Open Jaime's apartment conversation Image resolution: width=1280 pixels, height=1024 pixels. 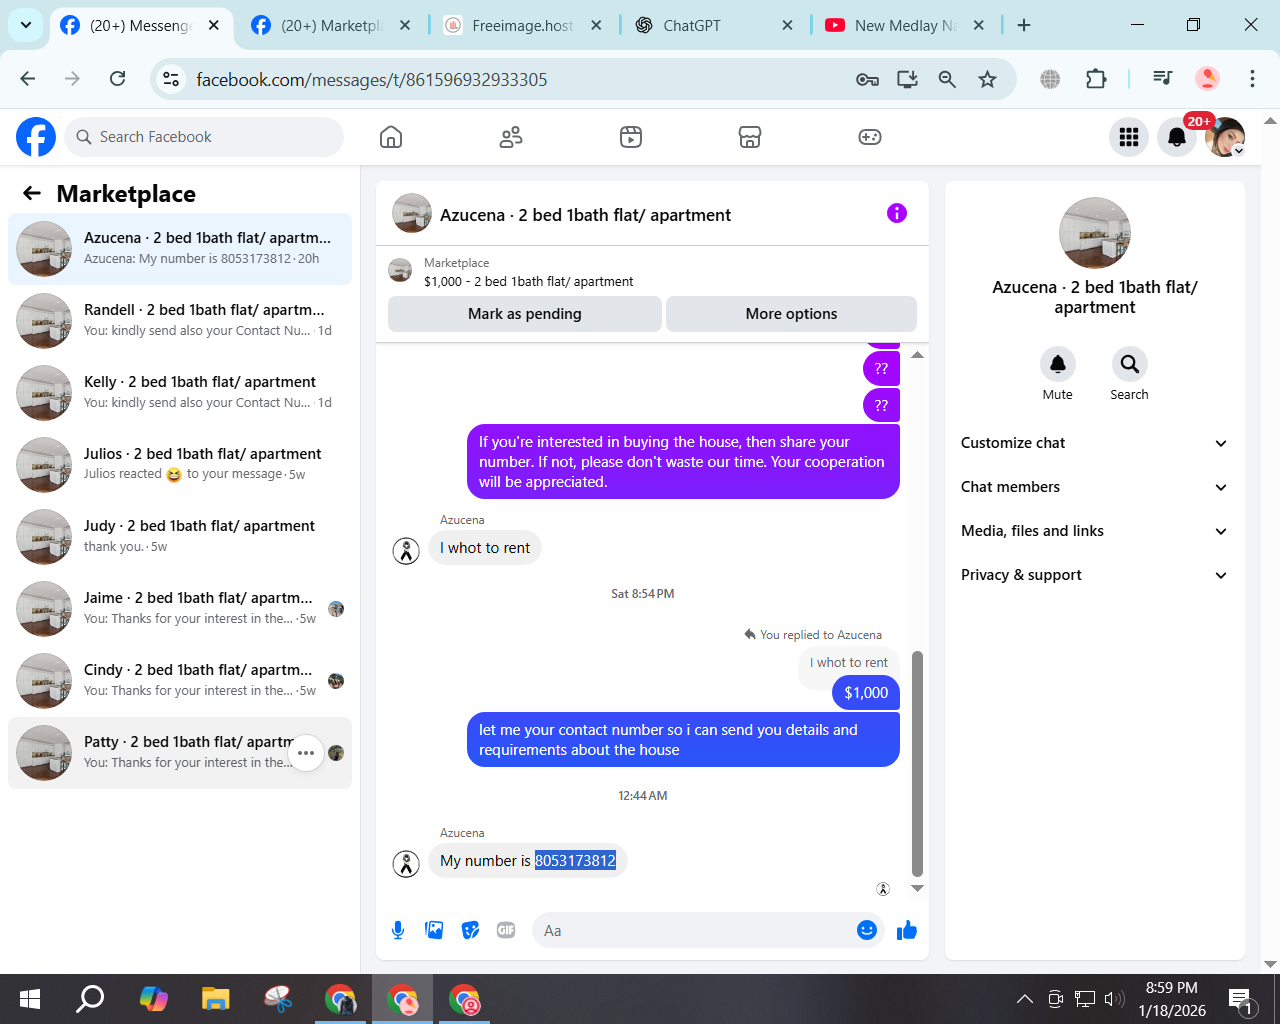pyautogui.click(x=180, y=608)
